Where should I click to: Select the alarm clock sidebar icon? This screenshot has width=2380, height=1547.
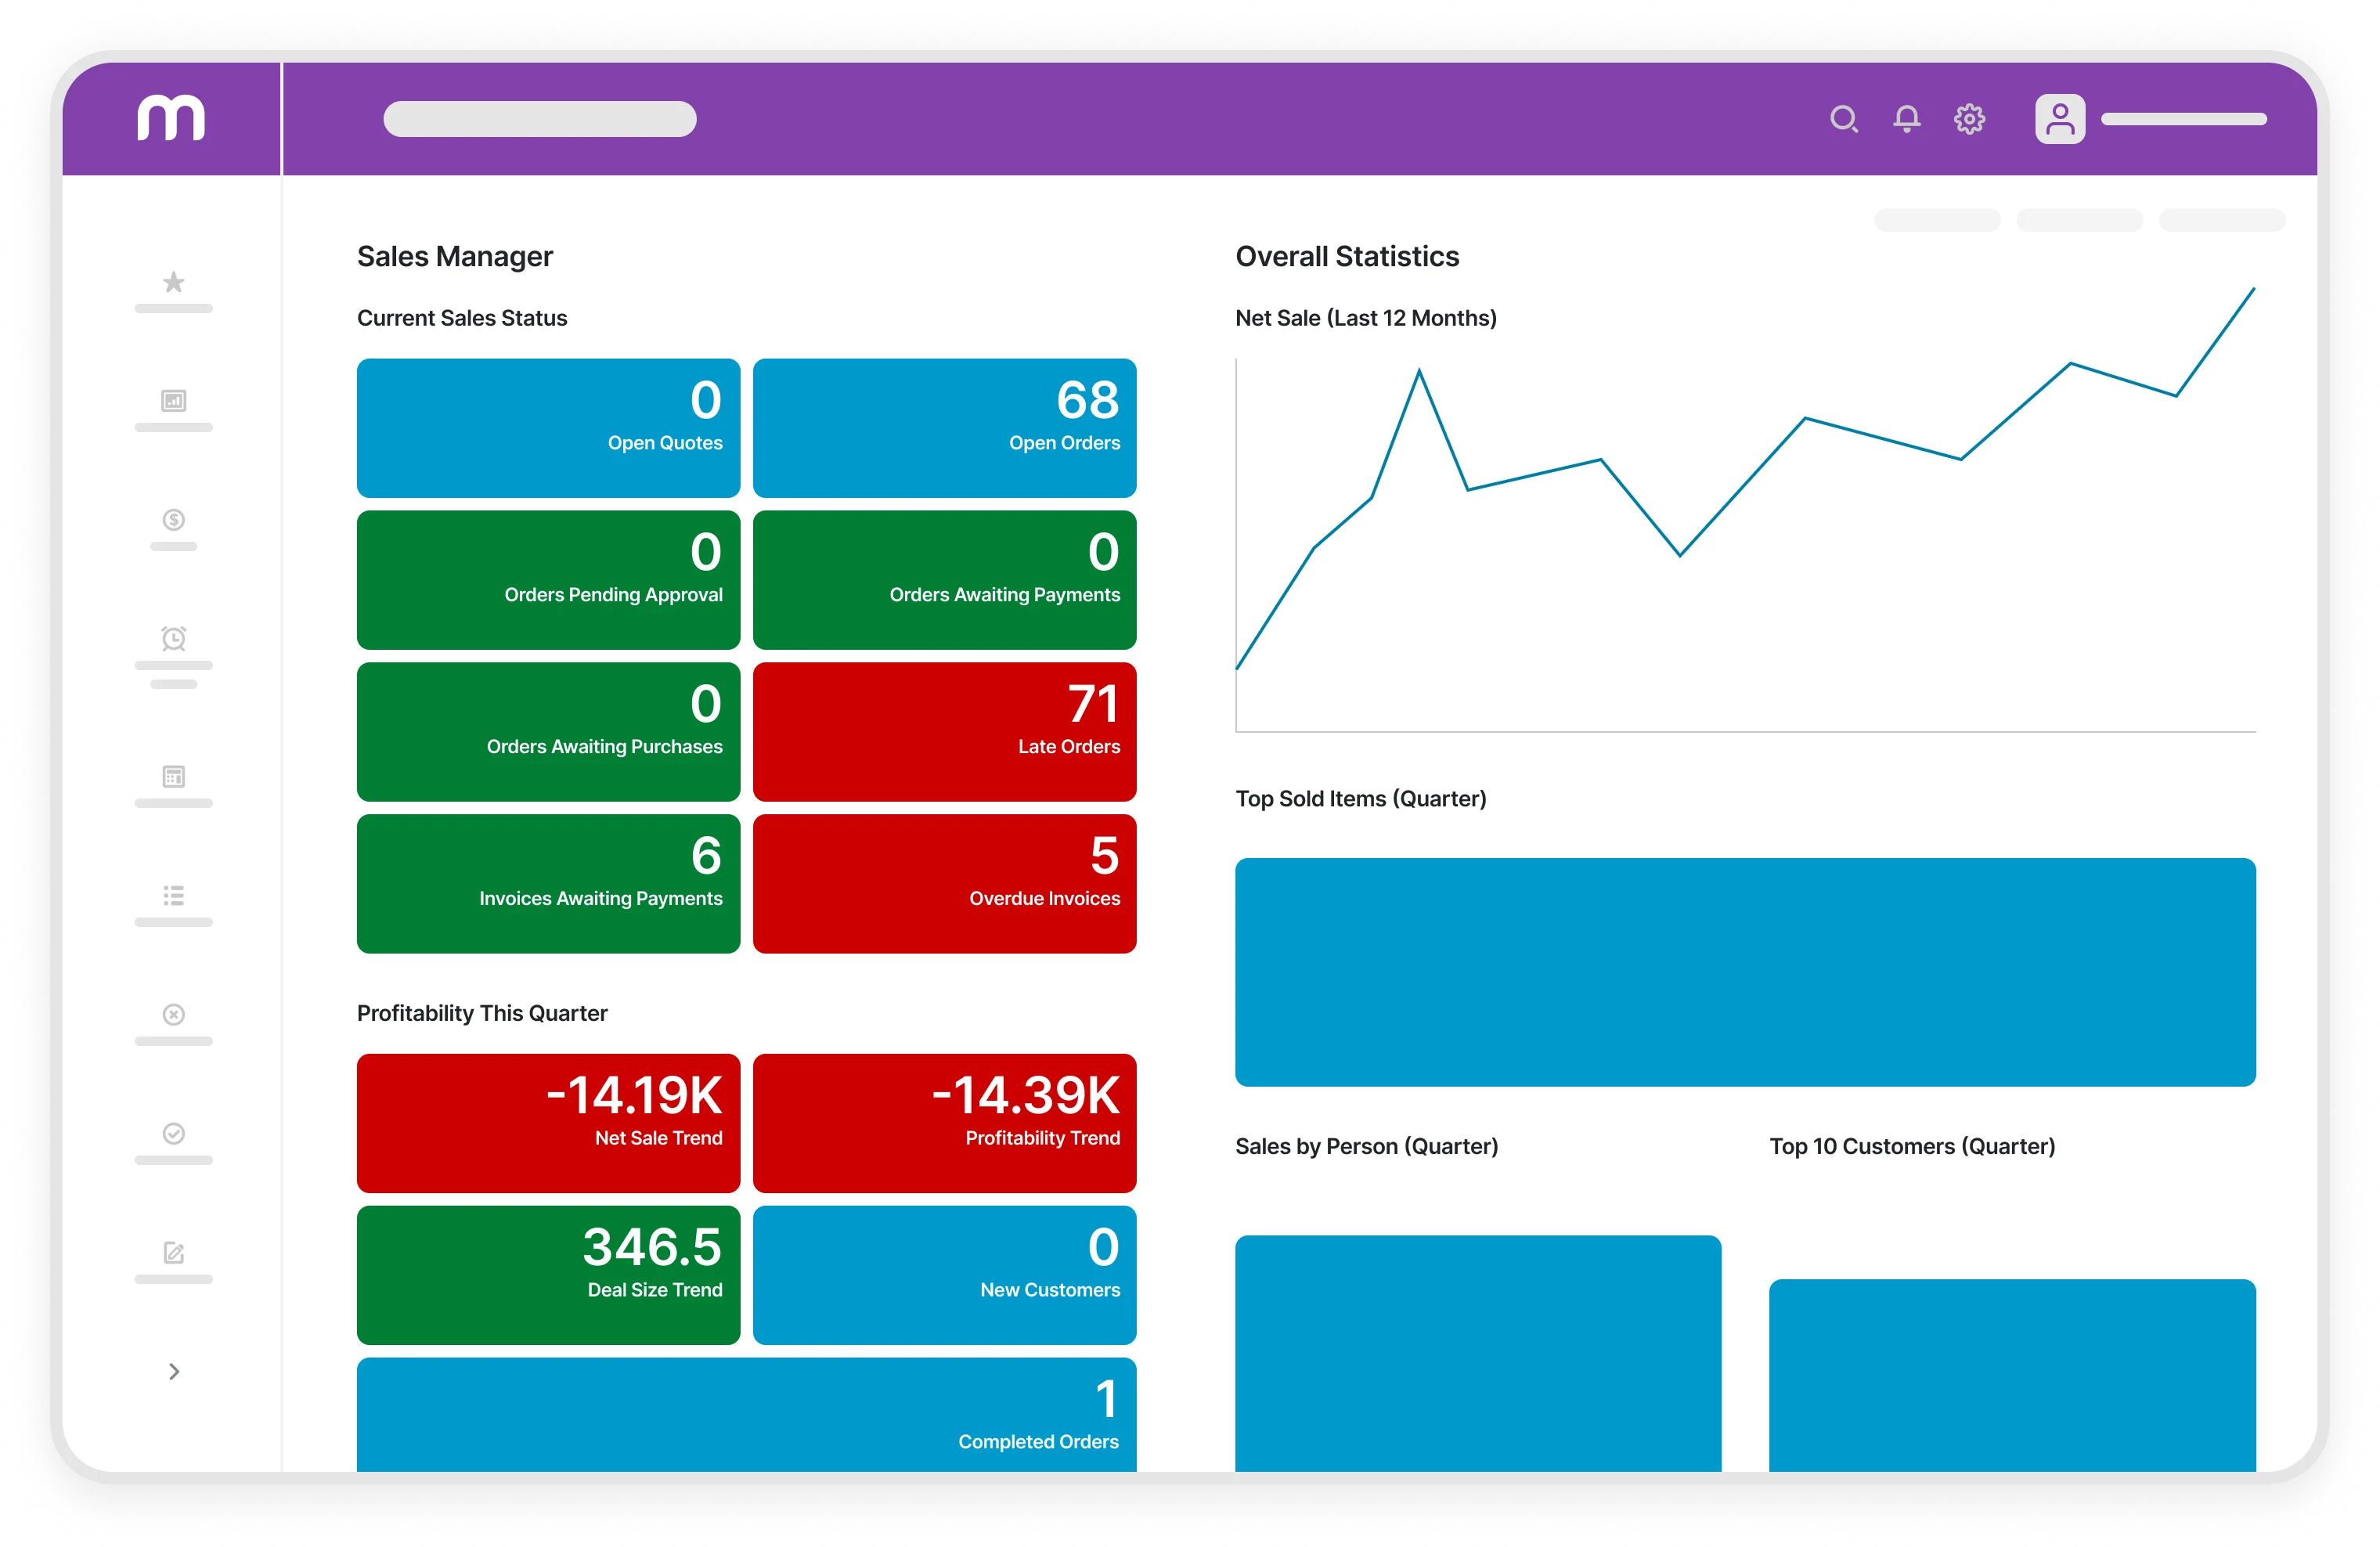174,638
